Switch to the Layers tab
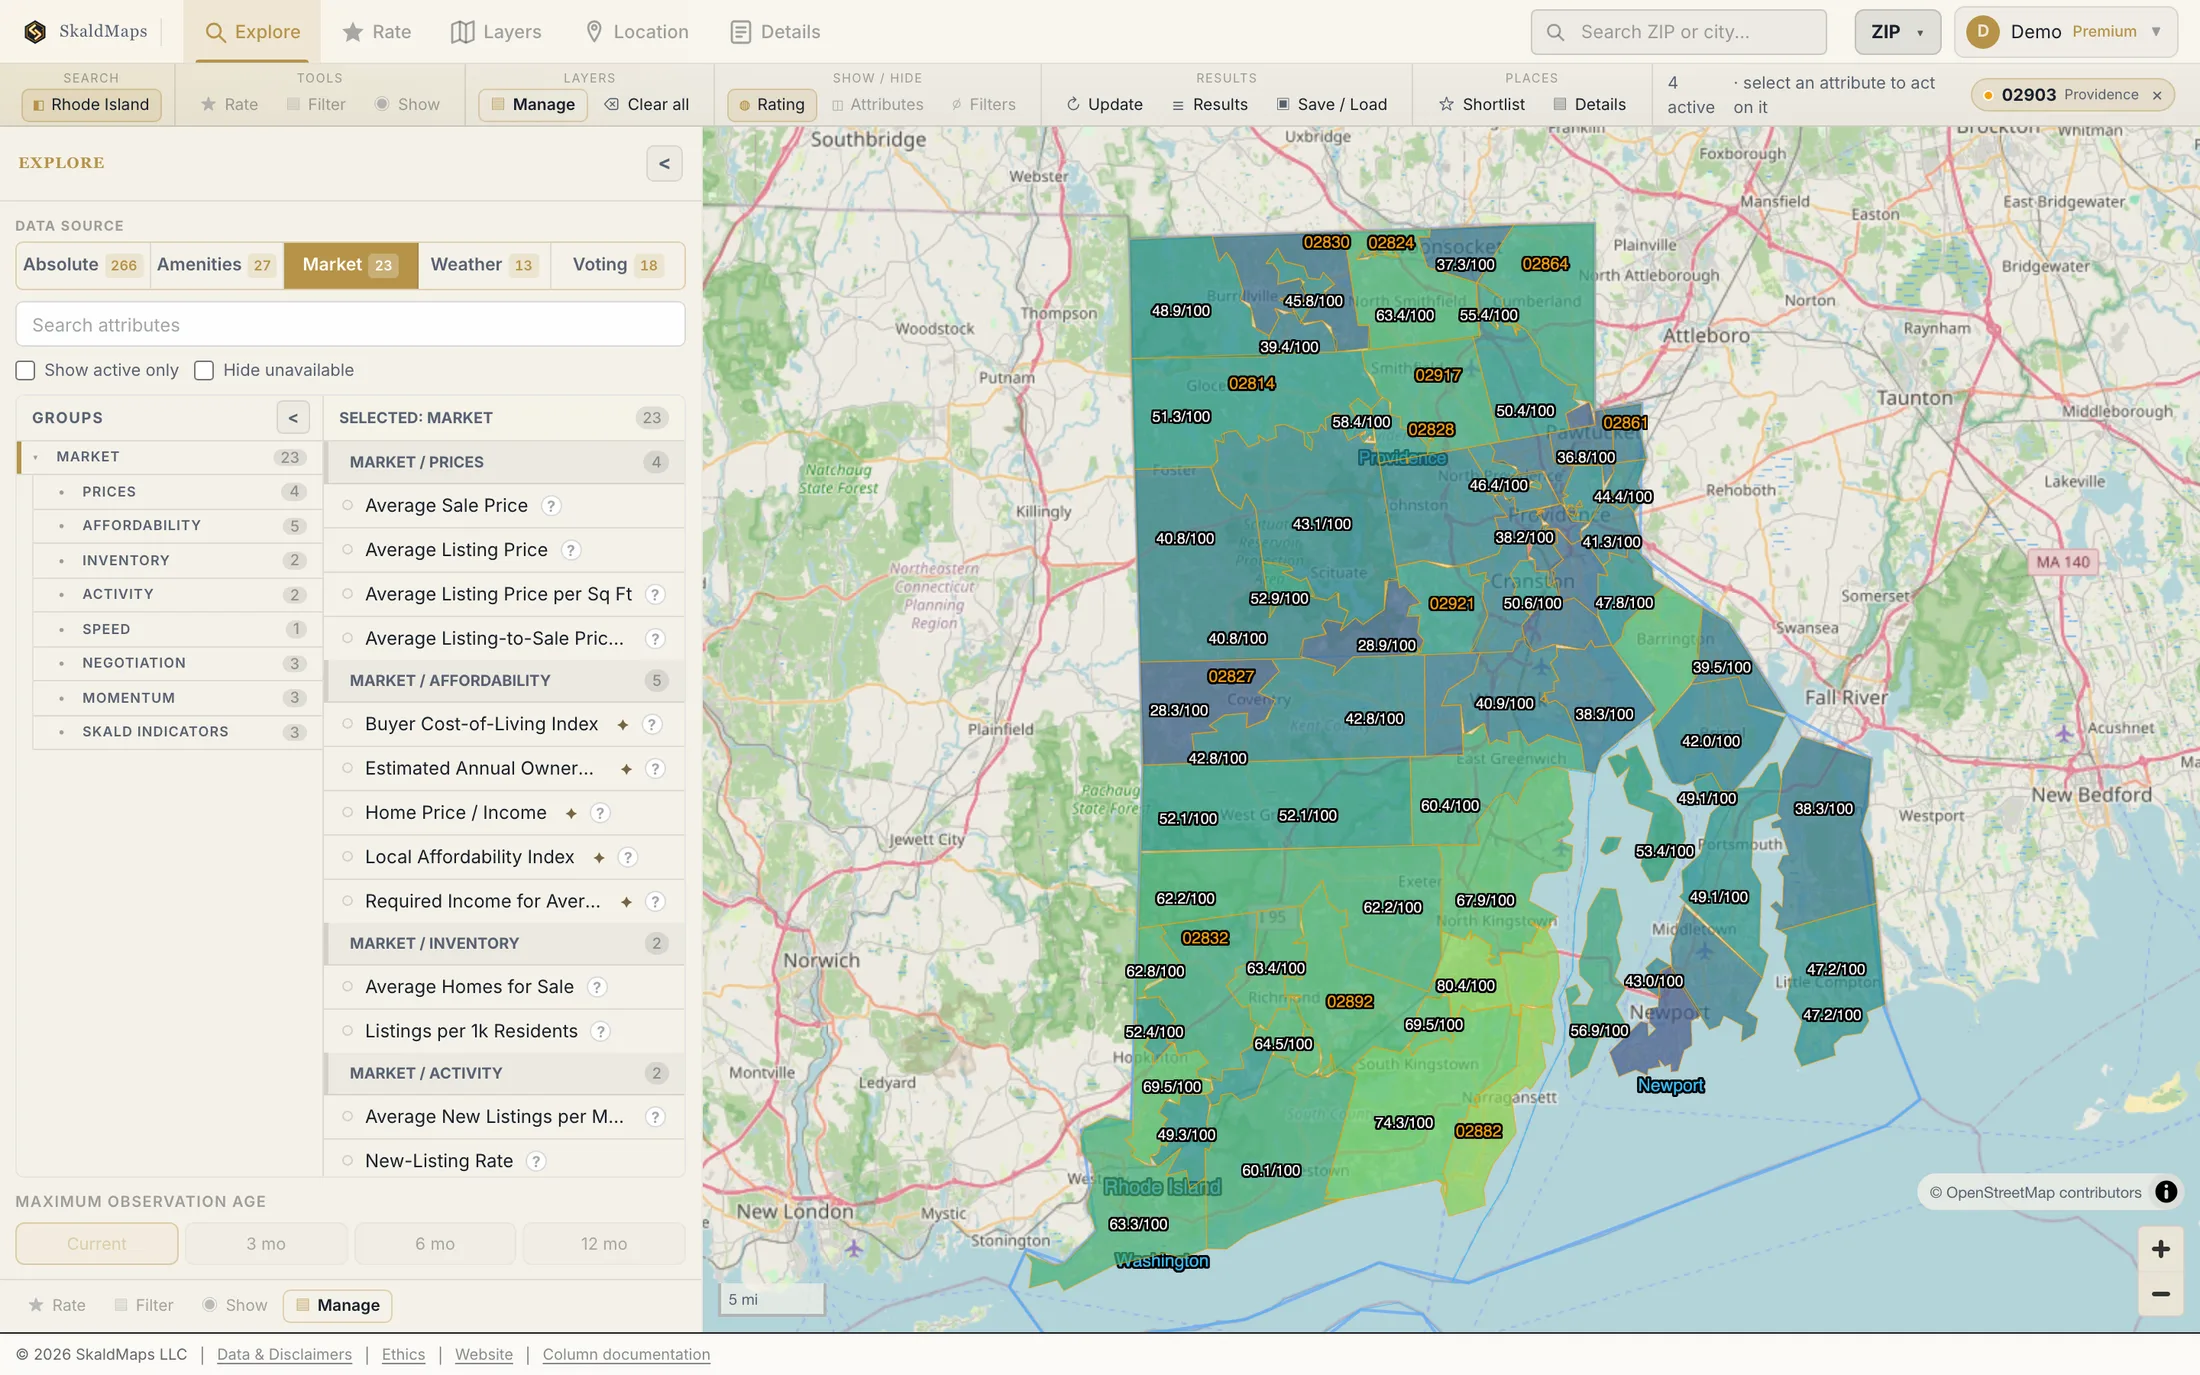The width and height of the screenshot is (2200, 1375). coord(496,32)
